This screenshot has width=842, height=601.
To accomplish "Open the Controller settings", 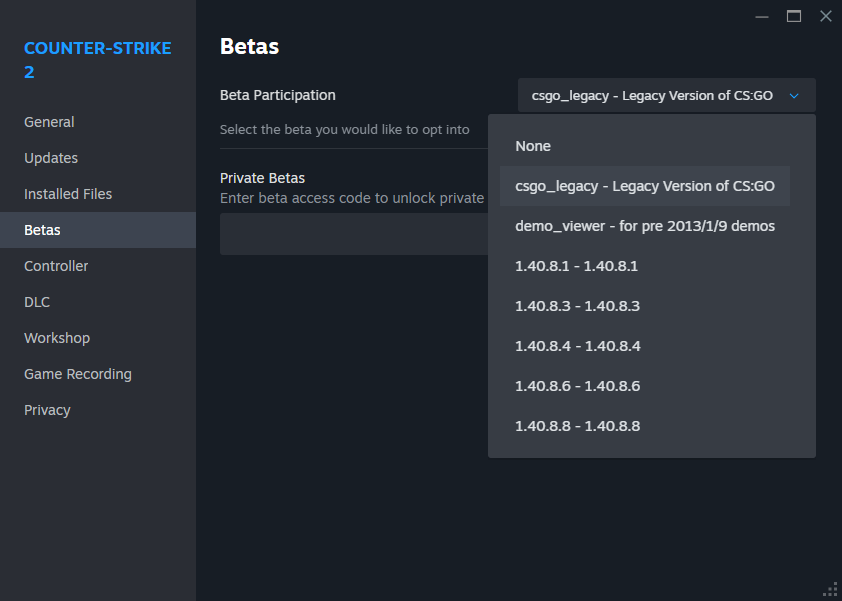I will (x=56, y=265).
